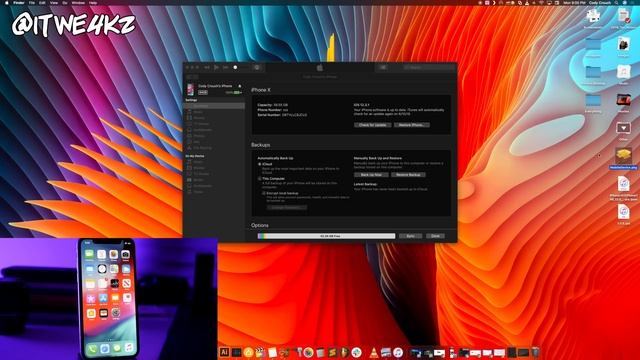The image size is (640, 360).
Task: Click the Done button in iTunes
Action: pyautogui.click(x=435, y=236)
